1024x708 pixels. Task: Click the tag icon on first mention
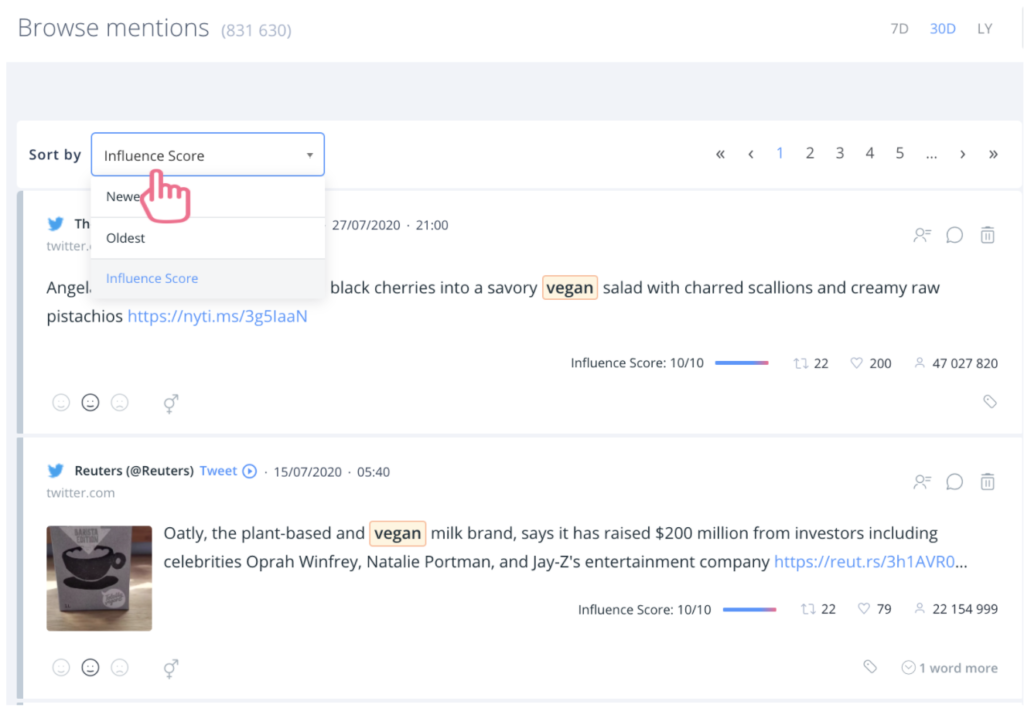(x=989, y=402)
